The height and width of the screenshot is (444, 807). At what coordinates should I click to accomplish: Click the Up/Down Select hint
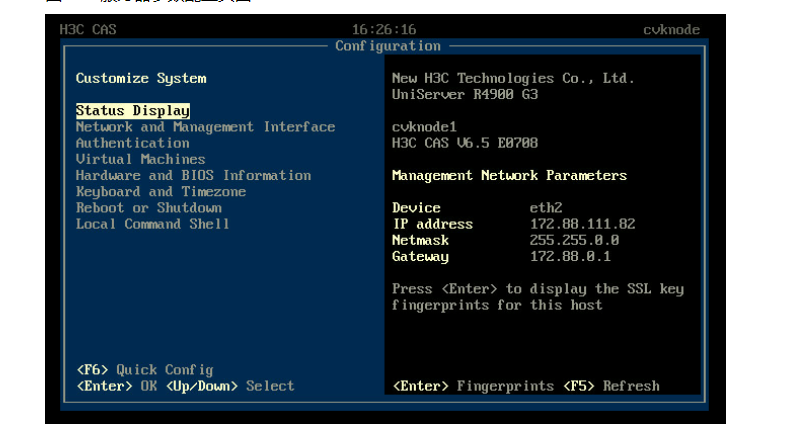click(230, 386)
